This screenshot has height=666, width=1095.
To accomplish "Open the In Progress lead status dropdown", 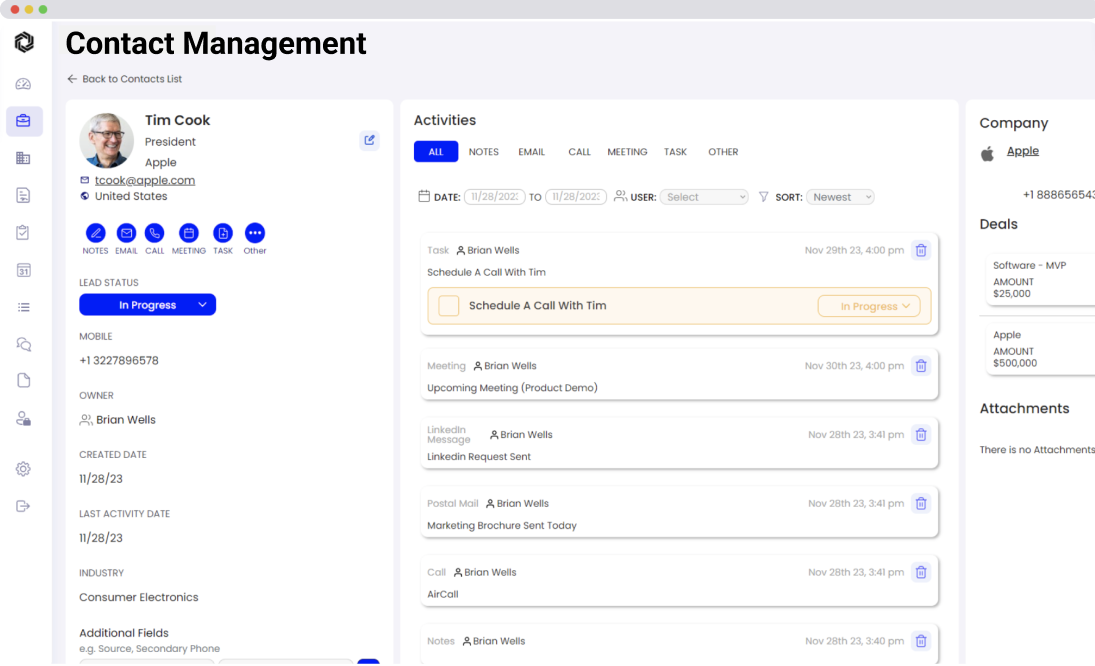I will [147, 305].
